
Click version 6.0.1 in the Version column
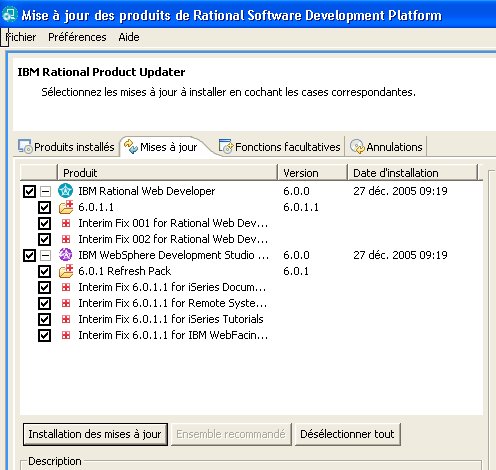296,271
